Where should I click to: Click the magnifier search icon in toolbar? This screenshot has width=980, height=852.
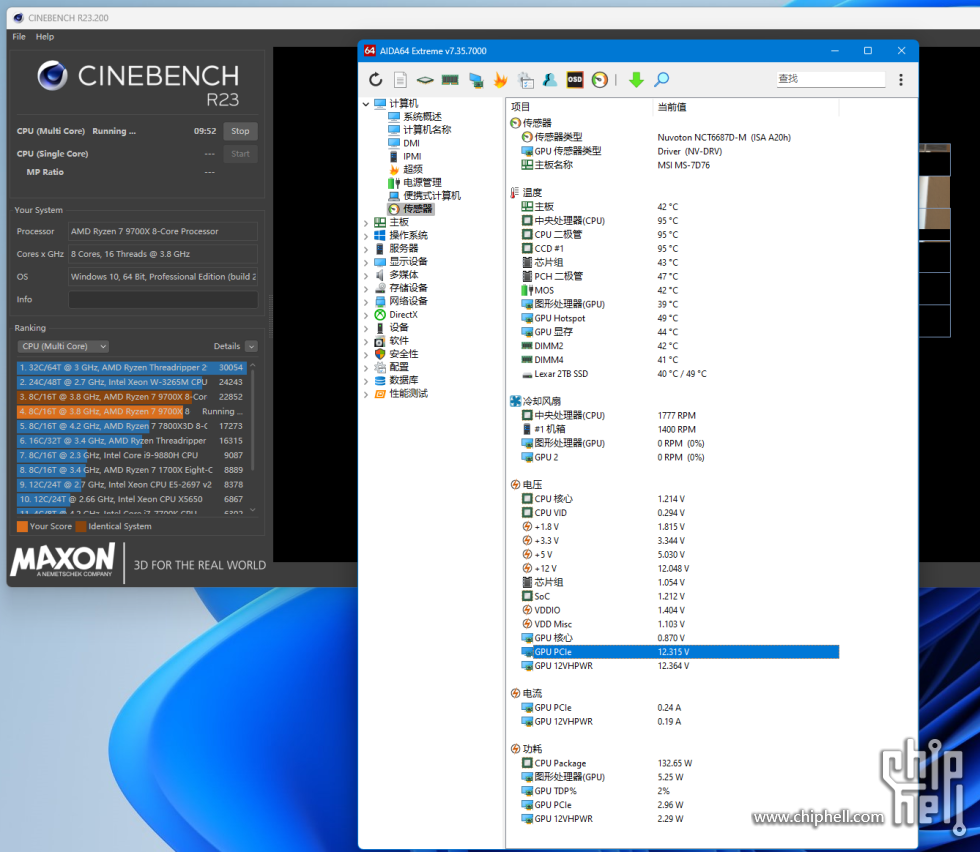(x=661, y=79)
